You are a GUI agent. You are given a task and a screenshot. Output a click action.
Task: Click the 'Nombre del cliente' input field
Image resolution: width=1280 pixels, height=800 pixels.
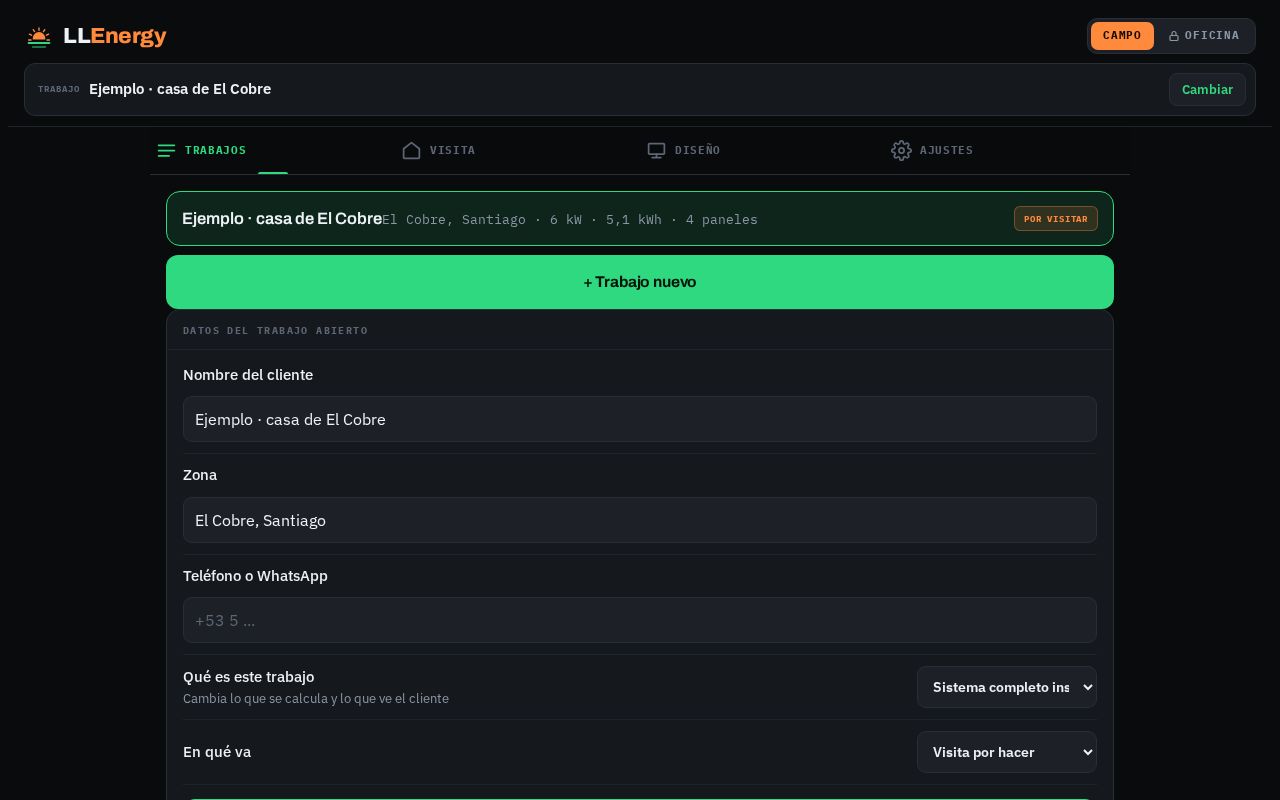[640, 419]
